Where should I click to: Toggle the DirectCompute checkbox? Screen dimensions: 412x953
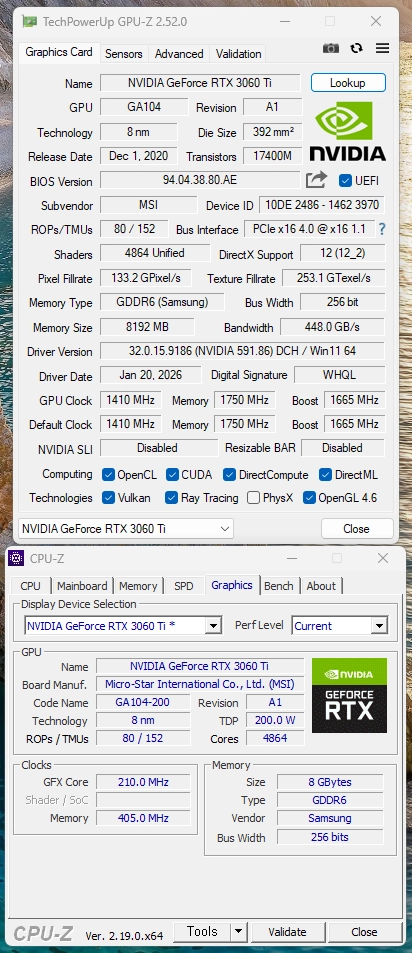(229, 474)
